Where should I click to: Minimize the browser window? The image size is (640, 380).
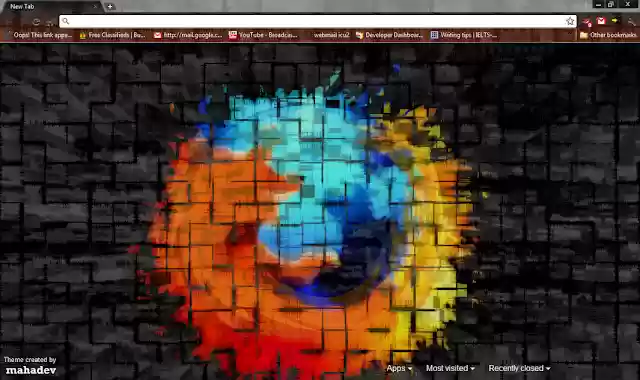click(x=598, y=4)
